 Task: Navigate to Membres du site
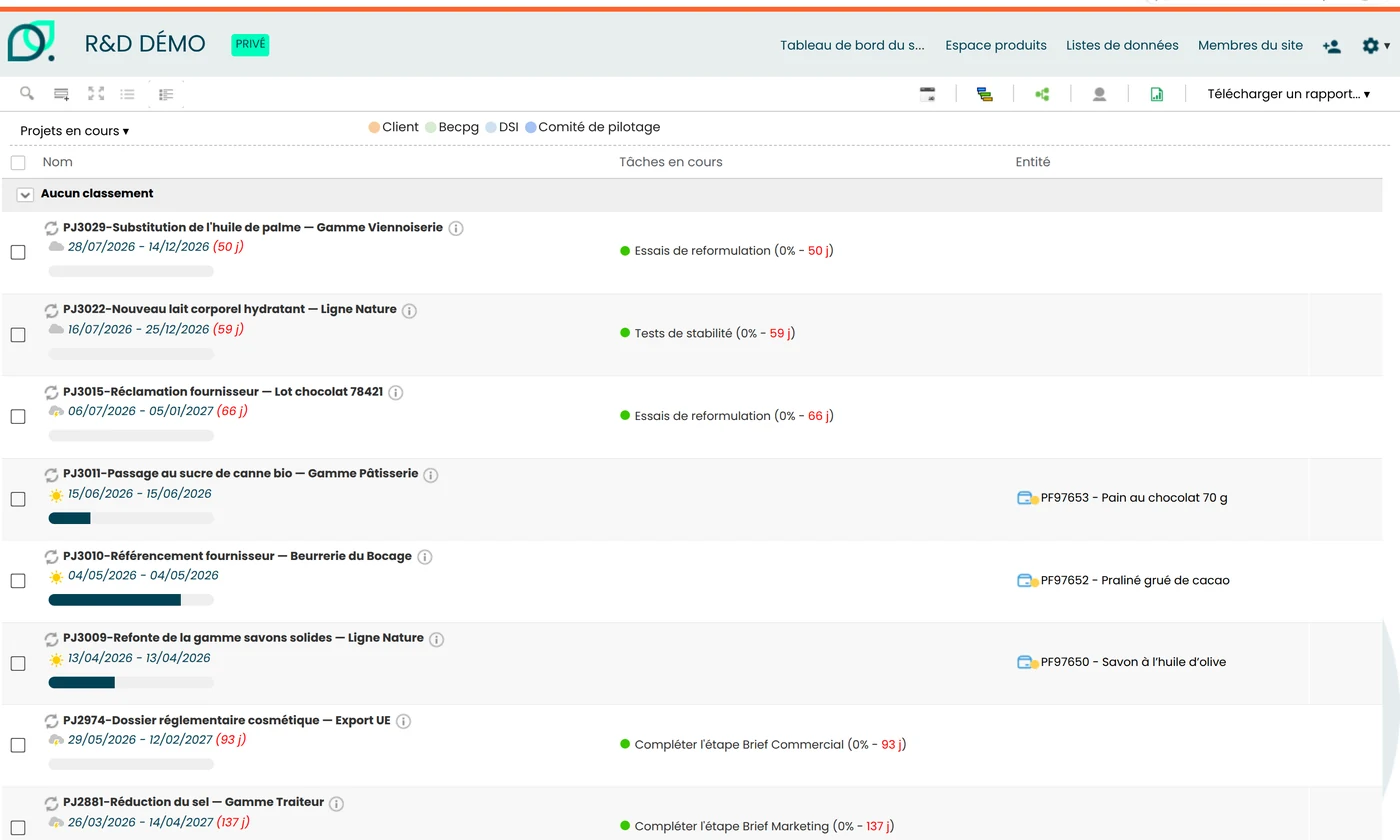1250,45
